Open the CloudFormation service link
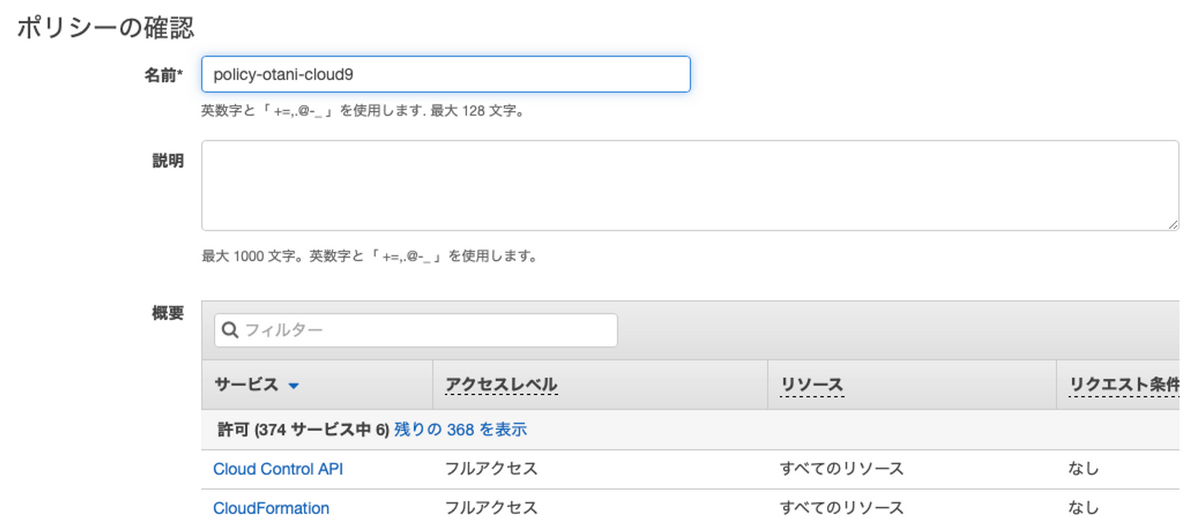The image size is (1200, 518). point(271,508)
